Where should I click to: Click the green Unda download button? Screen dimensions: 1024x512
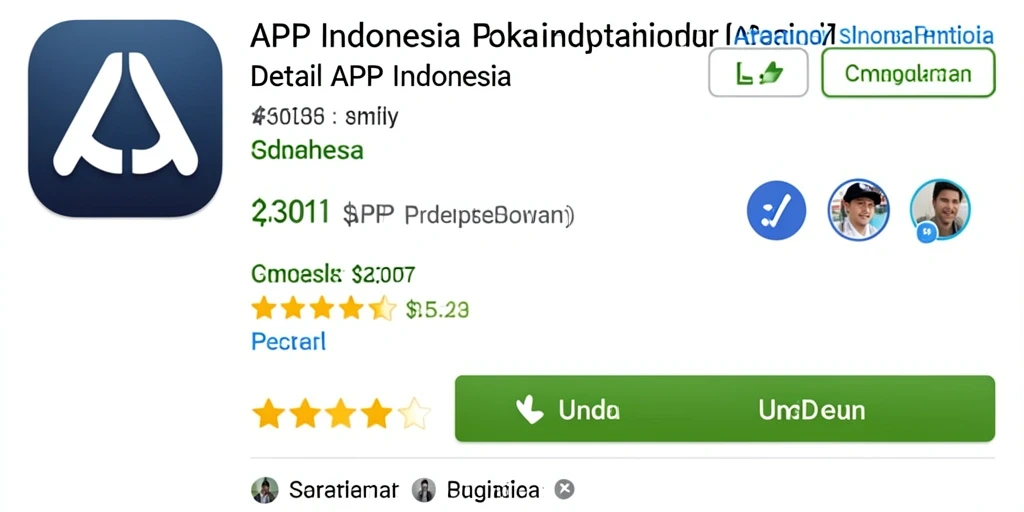pyautogui.click(x=724, y=409)
